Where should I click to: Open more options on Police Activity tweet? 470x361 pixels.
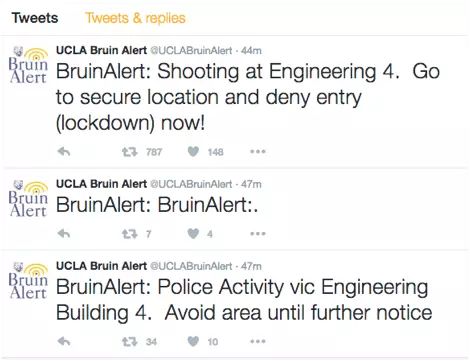[x=258, y=341]
